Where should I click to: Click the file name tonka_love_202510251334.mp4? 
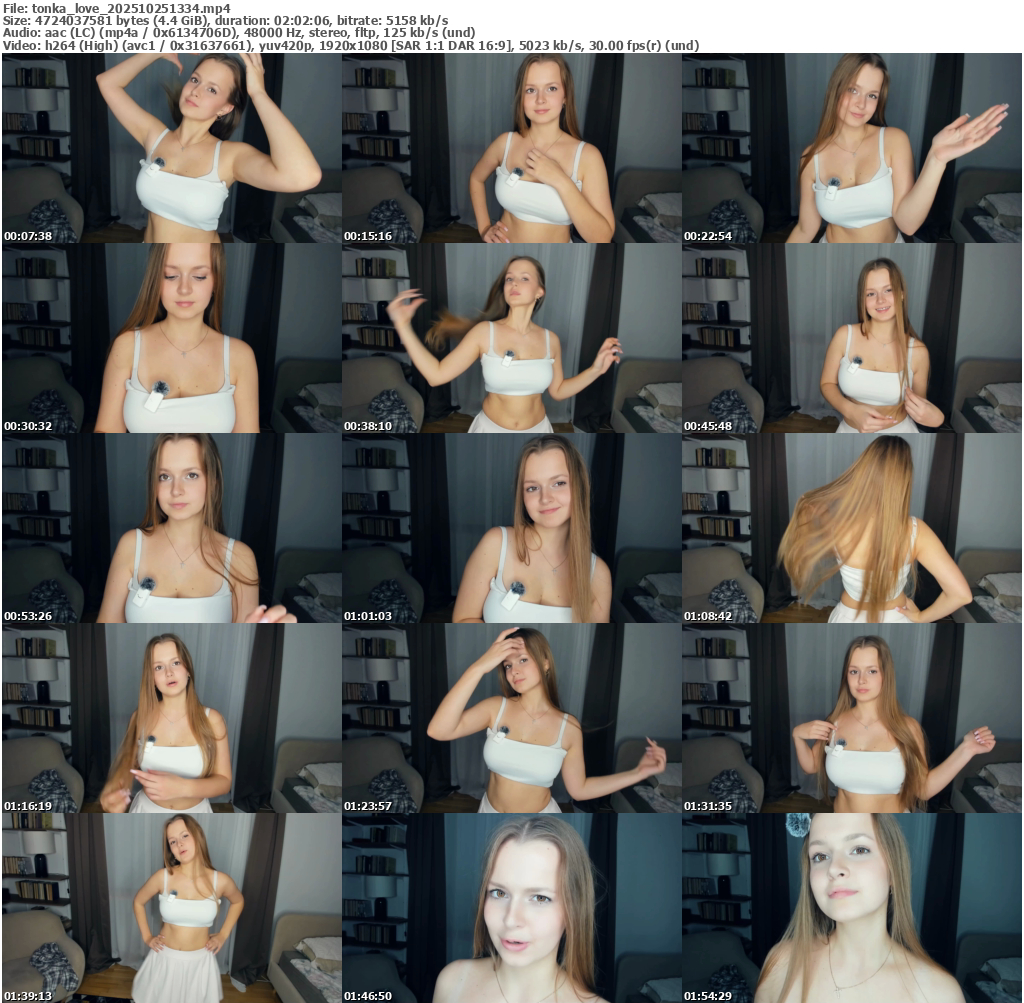coord(131,8)
